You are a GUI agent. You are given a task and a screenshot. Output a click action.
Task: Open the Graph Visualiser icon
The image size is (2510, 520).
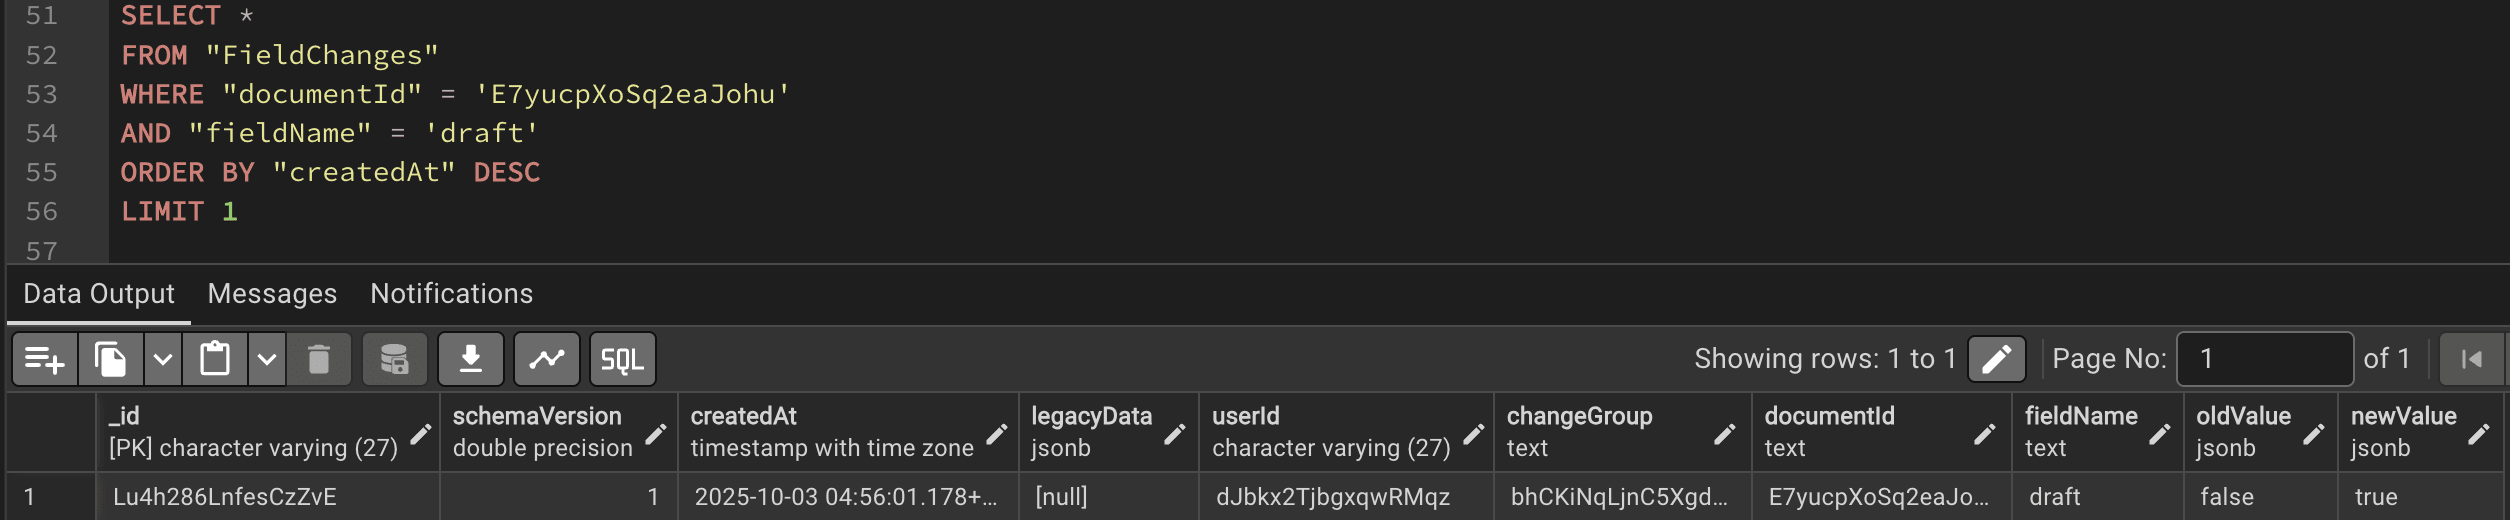(547, 359)
